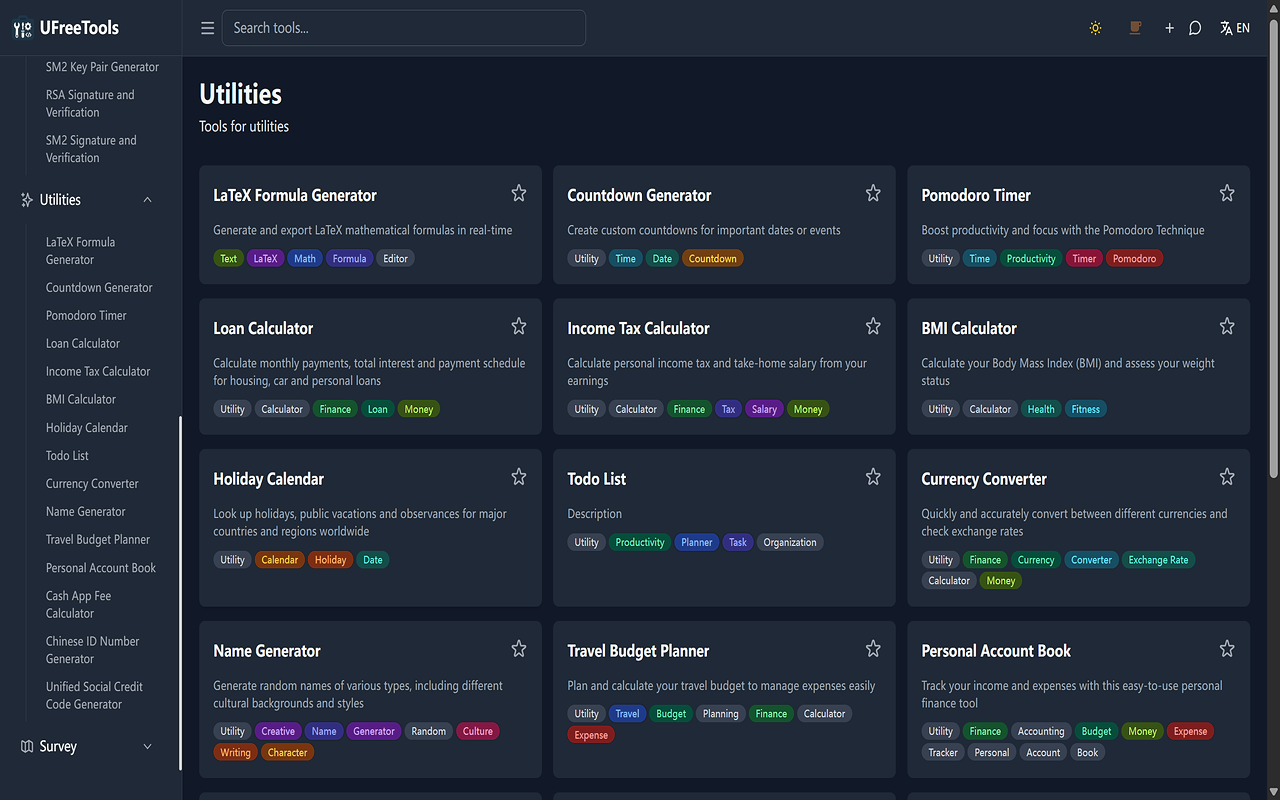Click the Survey book icon in sidebar

click(27, 747)
